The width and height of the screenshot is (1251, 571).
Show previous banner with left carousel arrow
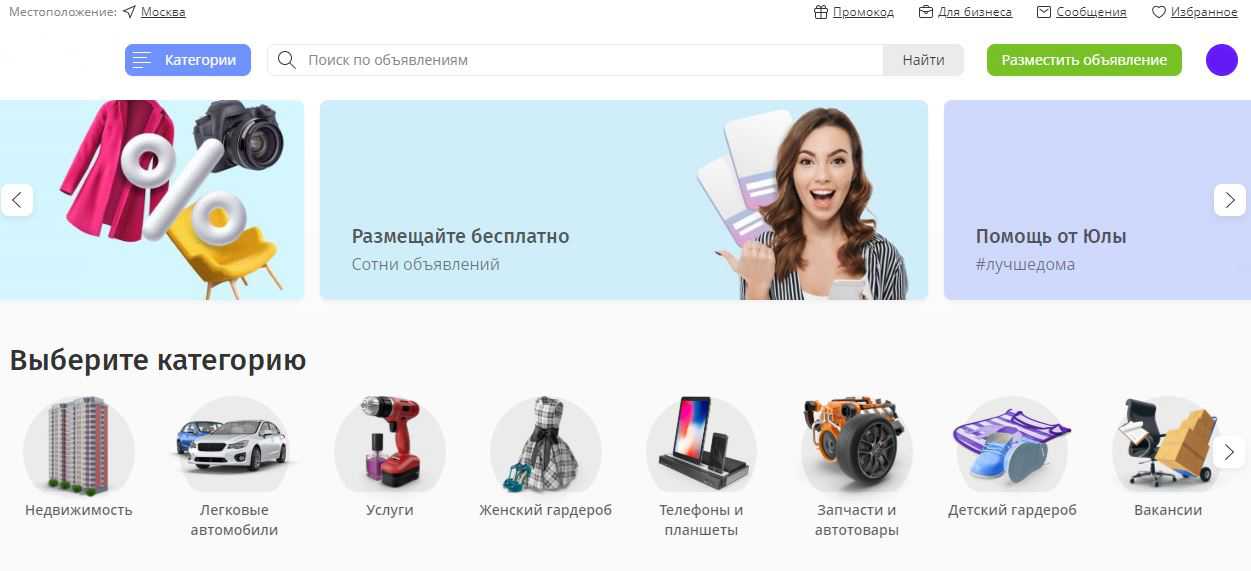(17, 200)
